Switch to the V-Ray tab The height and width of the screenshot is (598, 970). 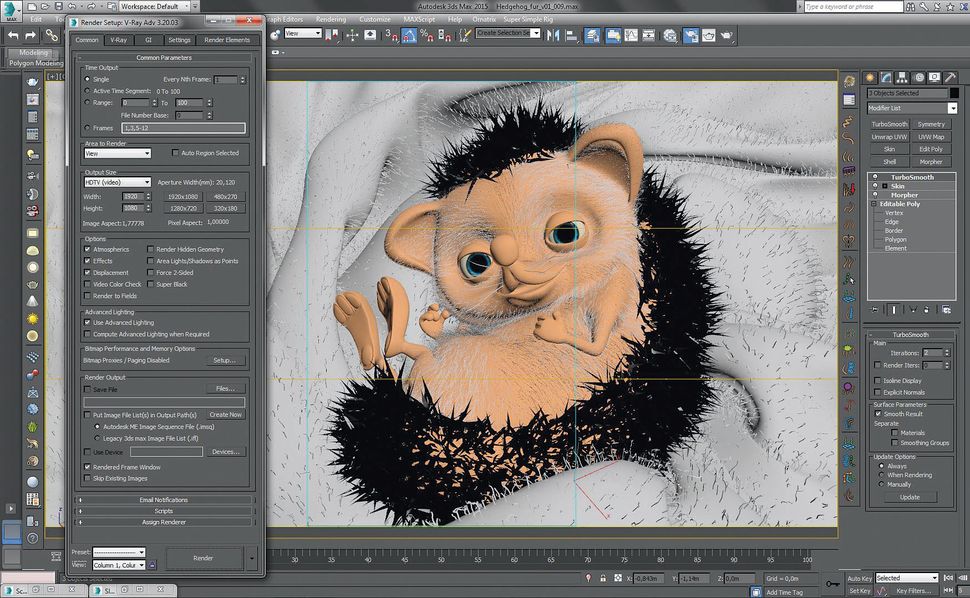click(x=117, y=40)
